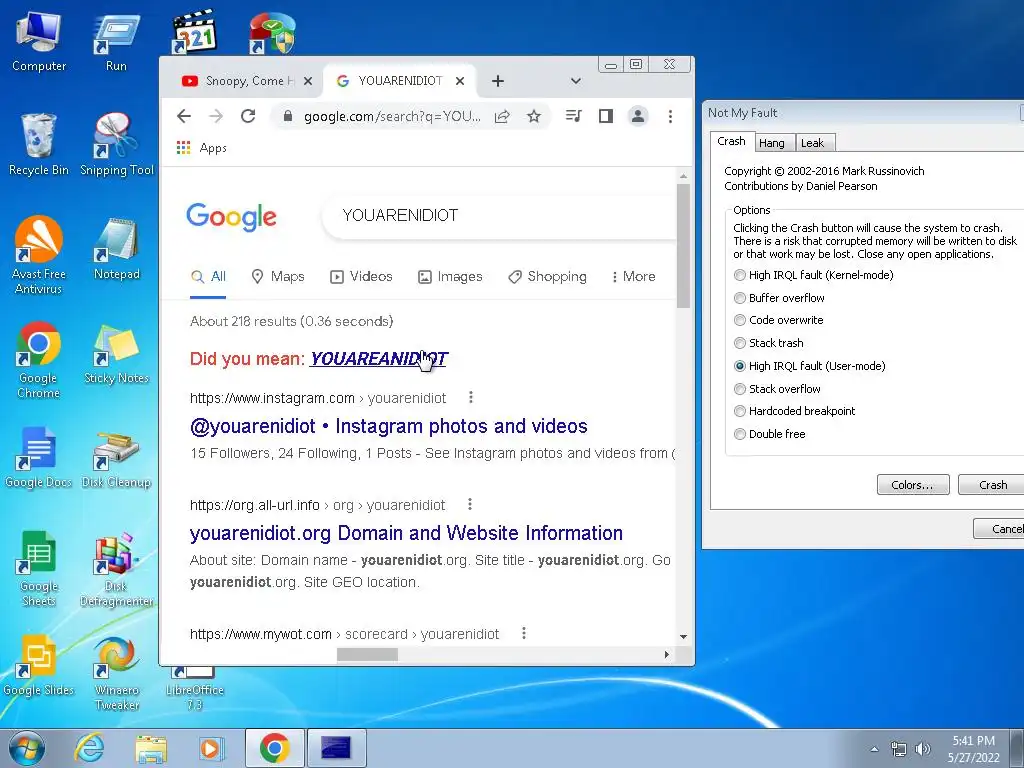Screen dimensions: 1024x768
Task: Click the horizontal scrollbar thumb in Chrome
Action: point(367,654)
